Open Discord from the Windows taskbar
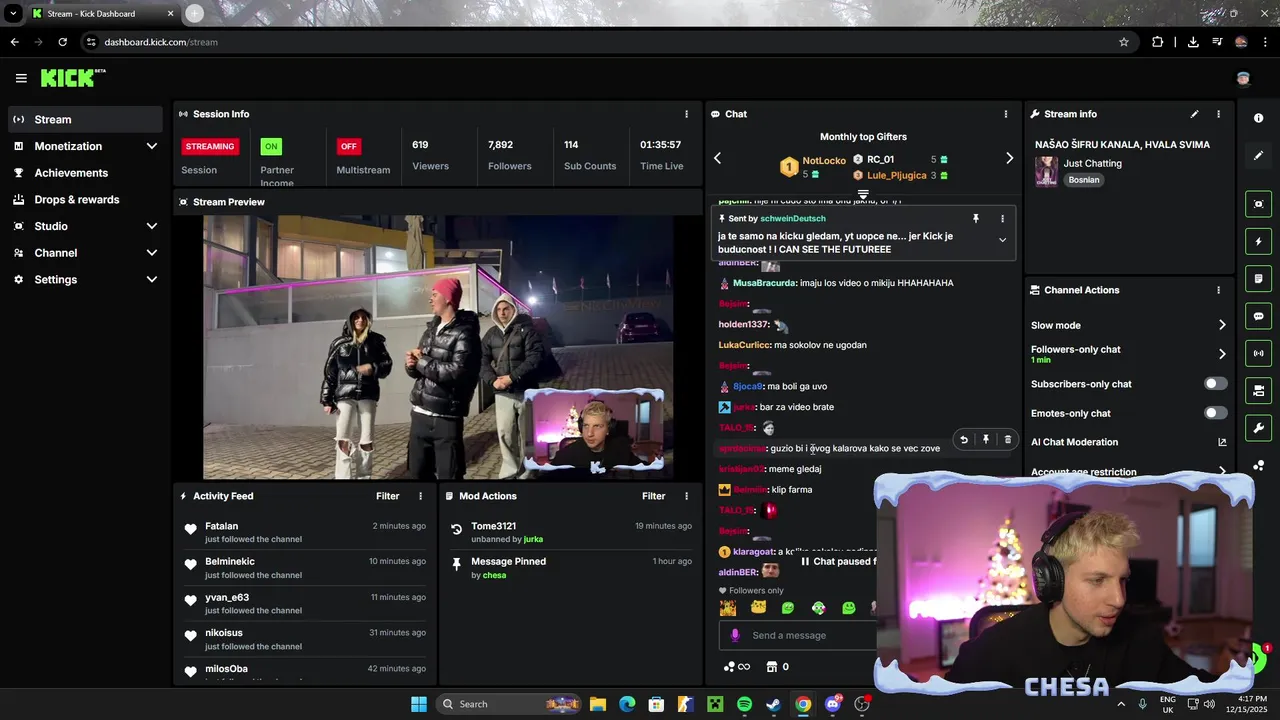 pyautogui.click(x=832, y=704)
